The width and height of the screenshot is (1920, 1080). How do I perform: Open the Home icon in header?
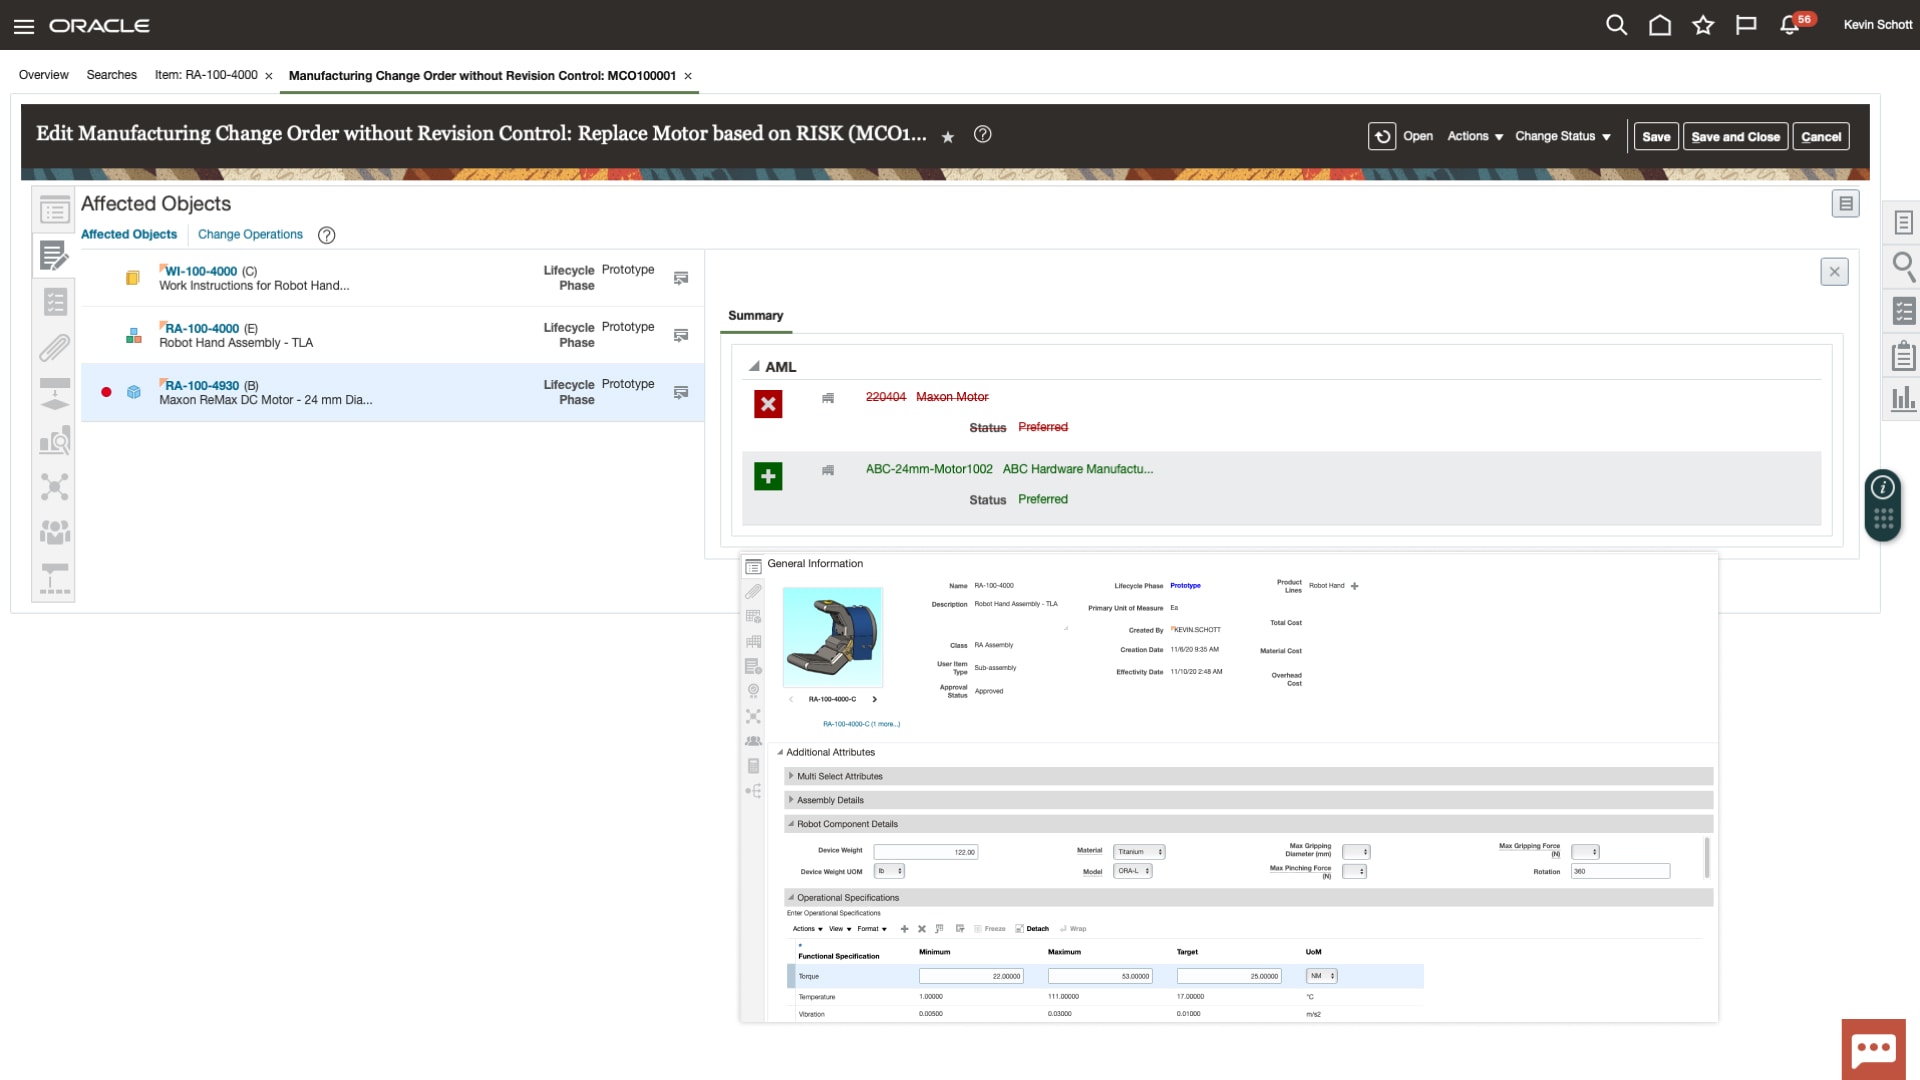(1660, 25)
